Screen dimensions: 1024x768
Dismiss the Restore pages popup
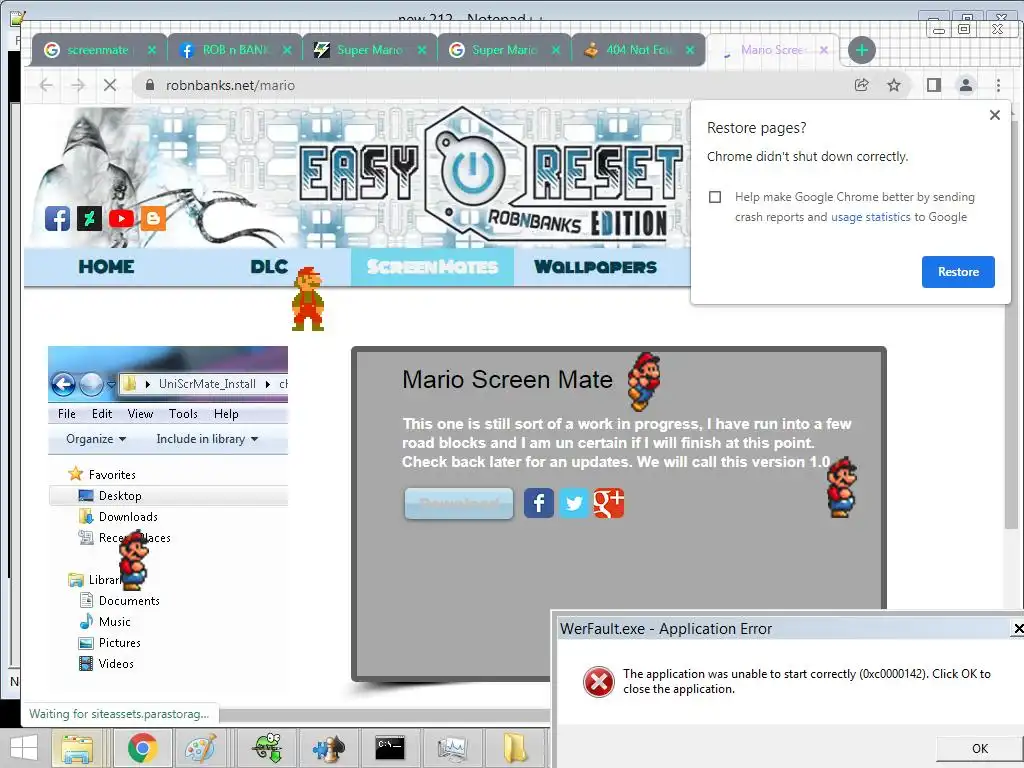(x=995, y=115)
